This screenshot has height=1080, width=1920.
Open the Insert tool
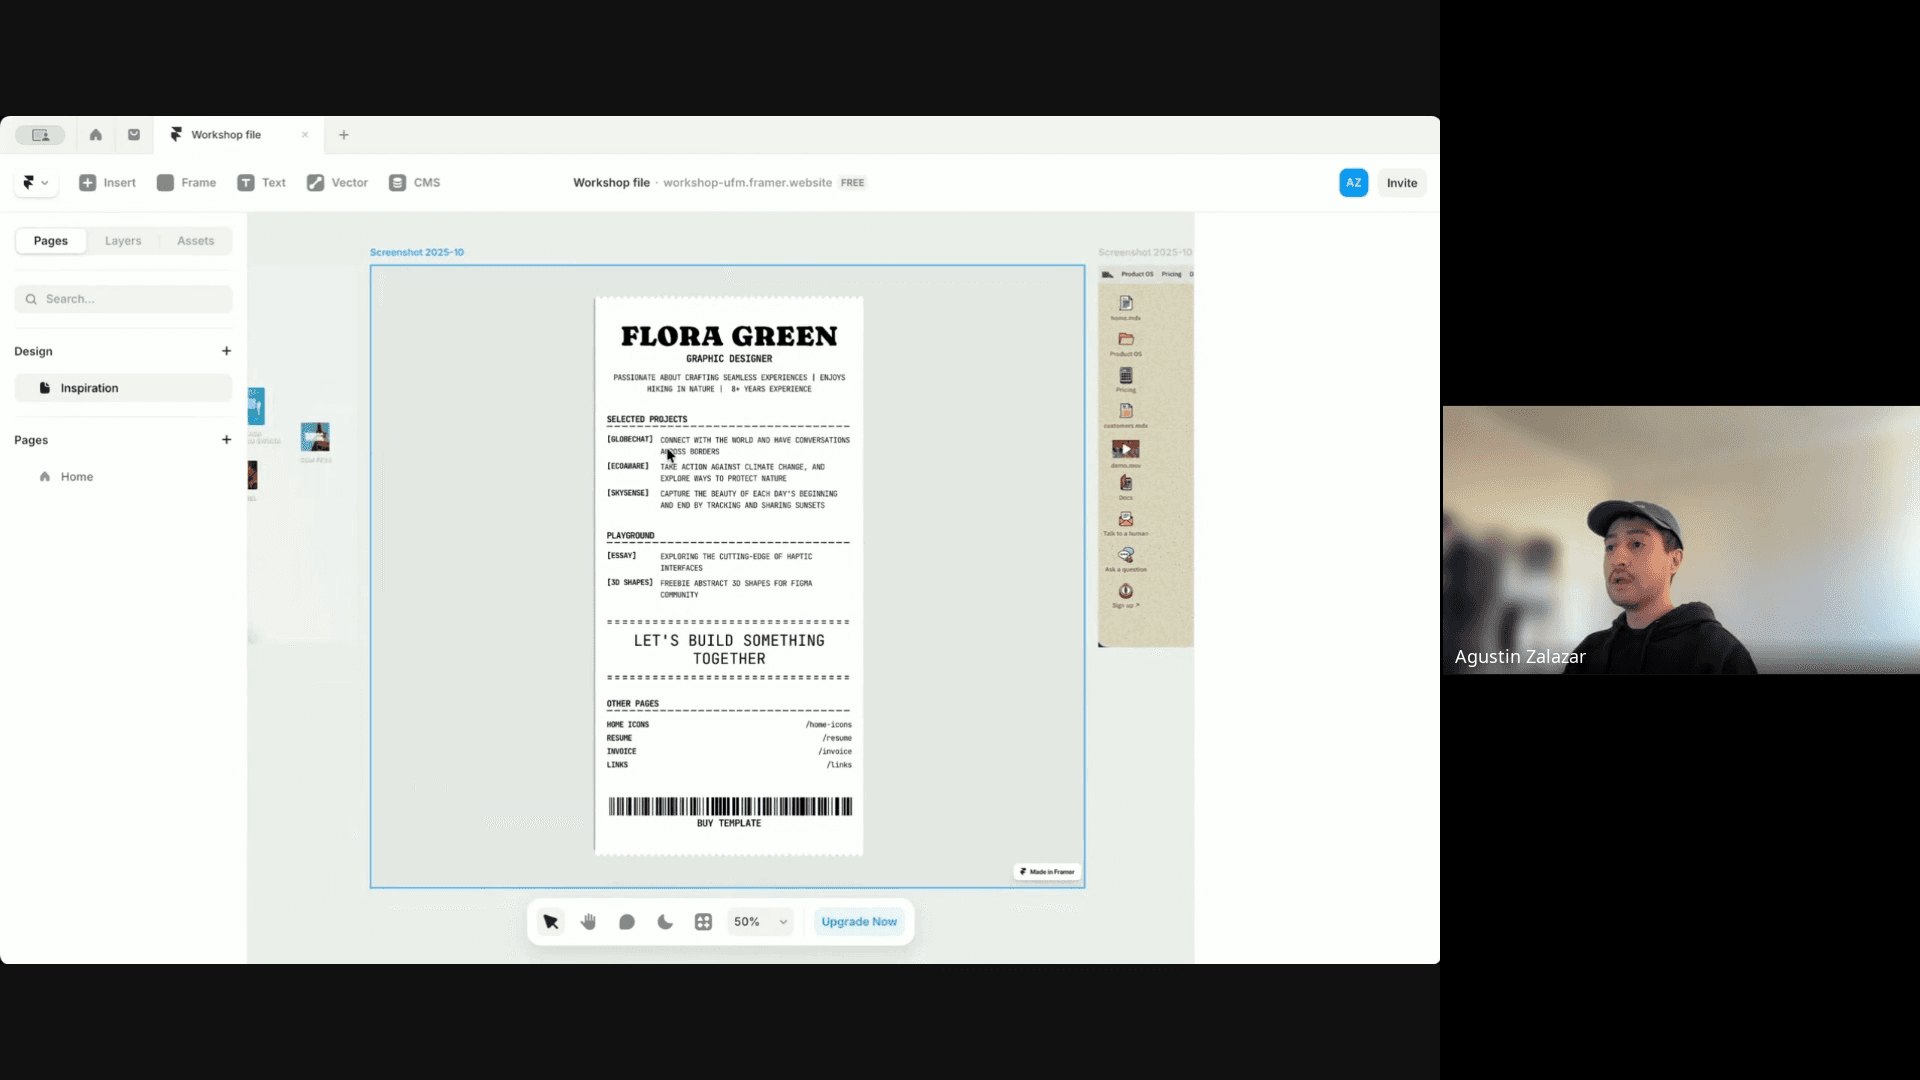[x=107, y=183]
